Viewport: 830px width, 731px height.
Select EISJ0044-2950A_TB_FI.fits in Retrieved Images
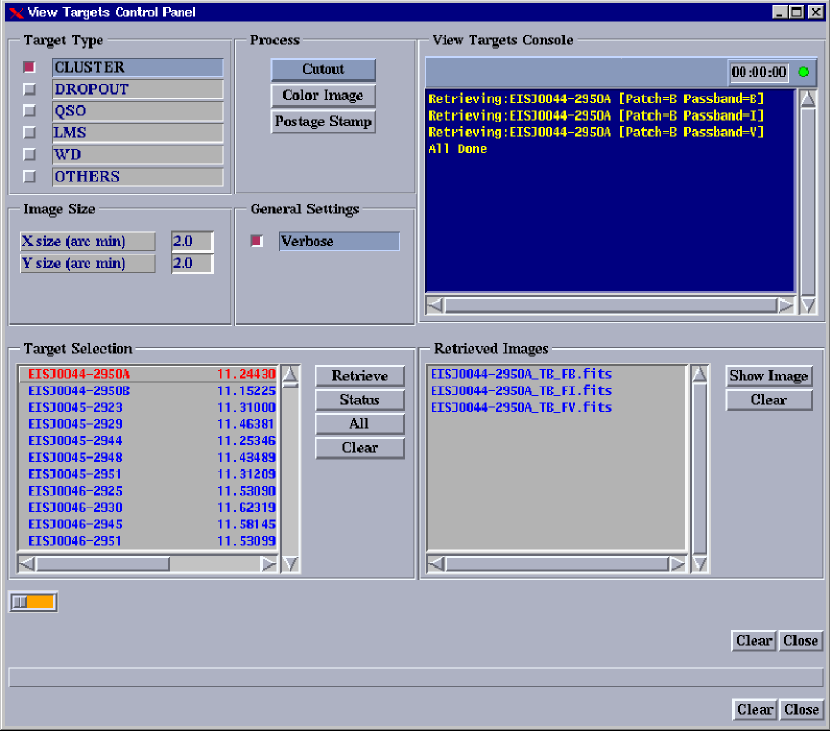(521, 391)
